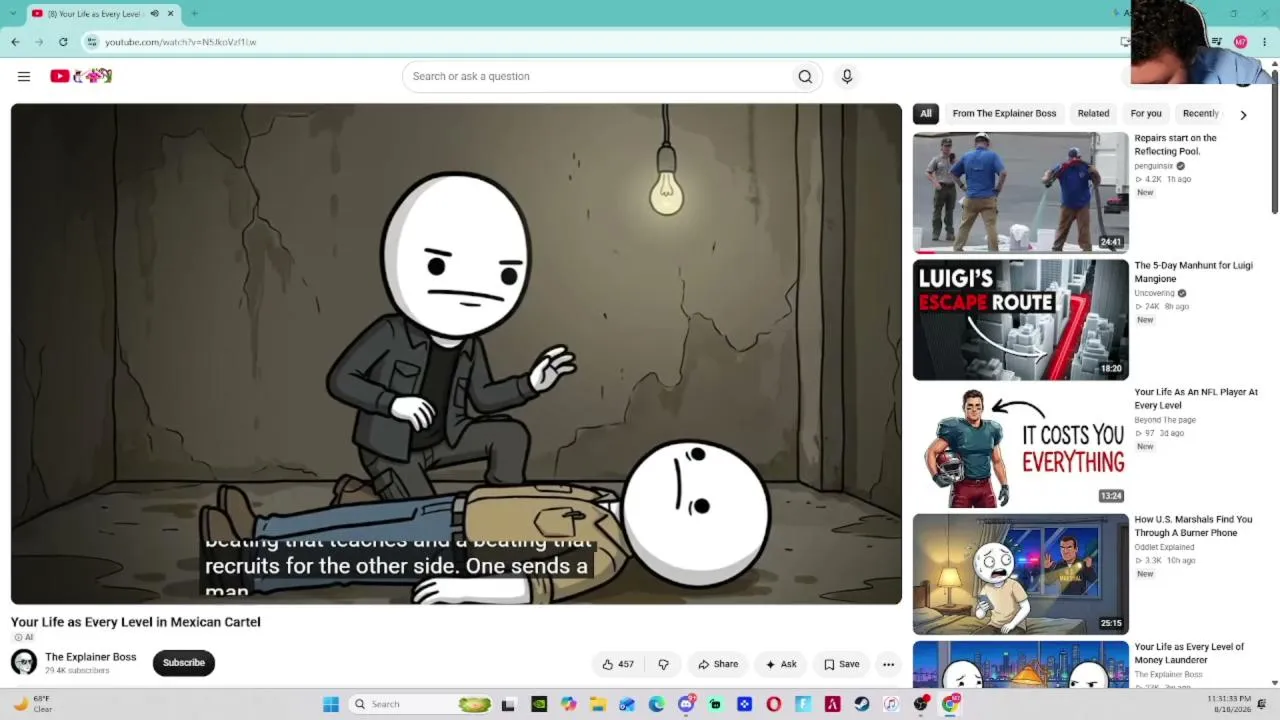Image resolution: width=1280 pixels, height=720 pixels.
Task: Click the Ask button
Action: (781, 664)
